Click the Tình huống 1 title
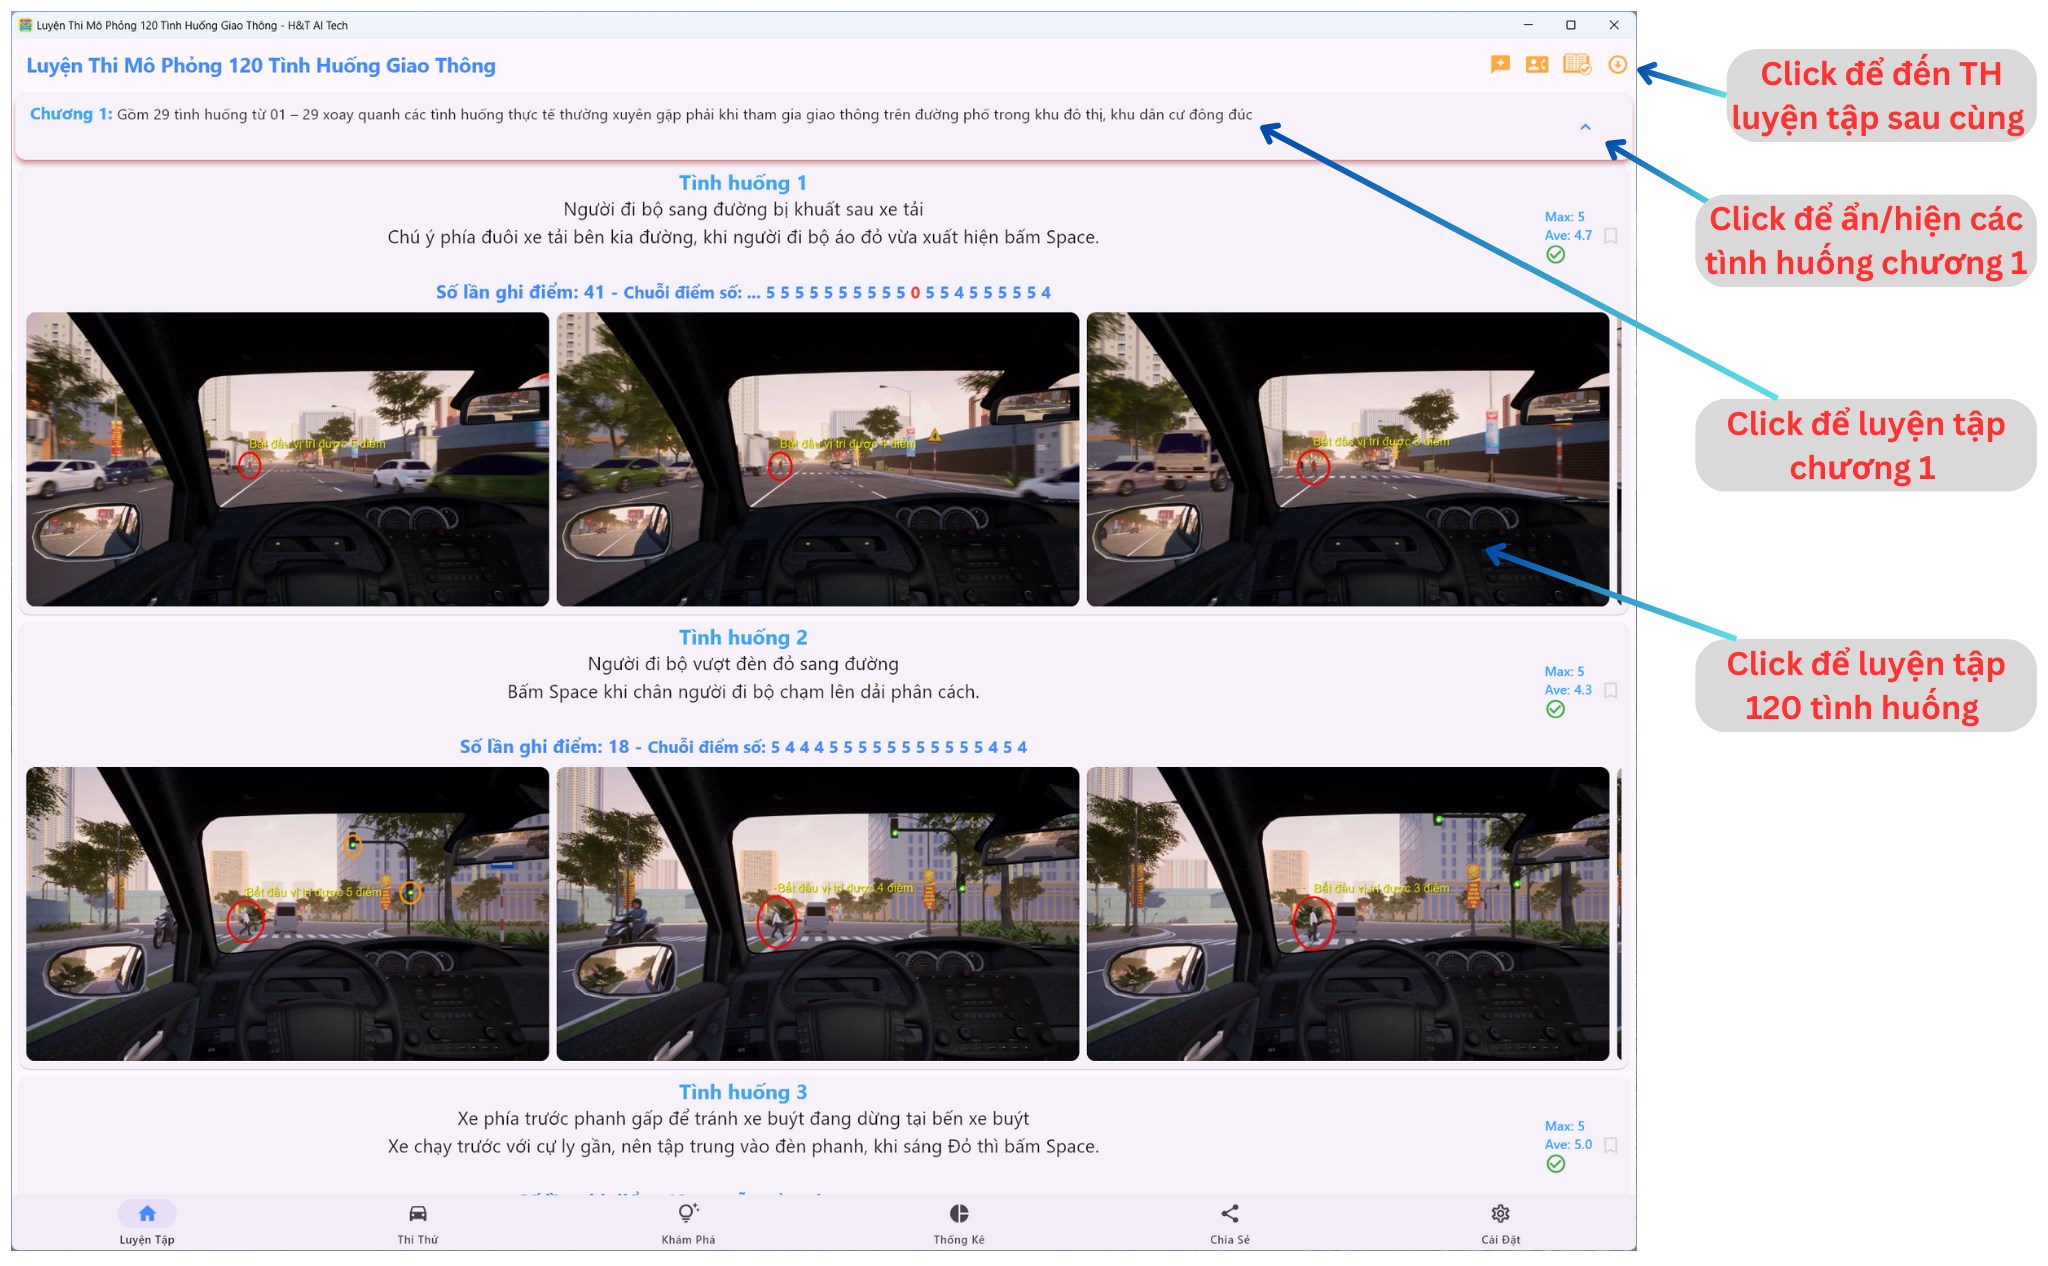Viewport: 2048px width, 1266px height. (x=743, y=183)
